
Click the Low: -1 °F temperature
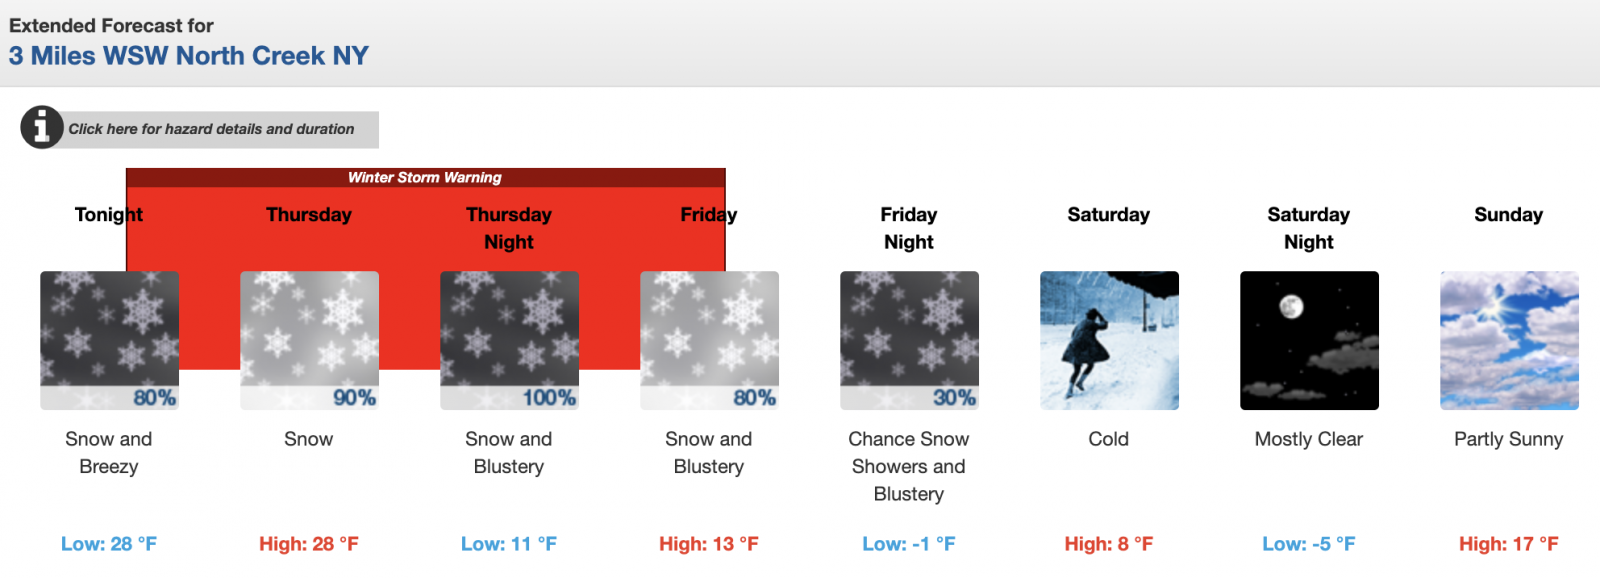909,544
